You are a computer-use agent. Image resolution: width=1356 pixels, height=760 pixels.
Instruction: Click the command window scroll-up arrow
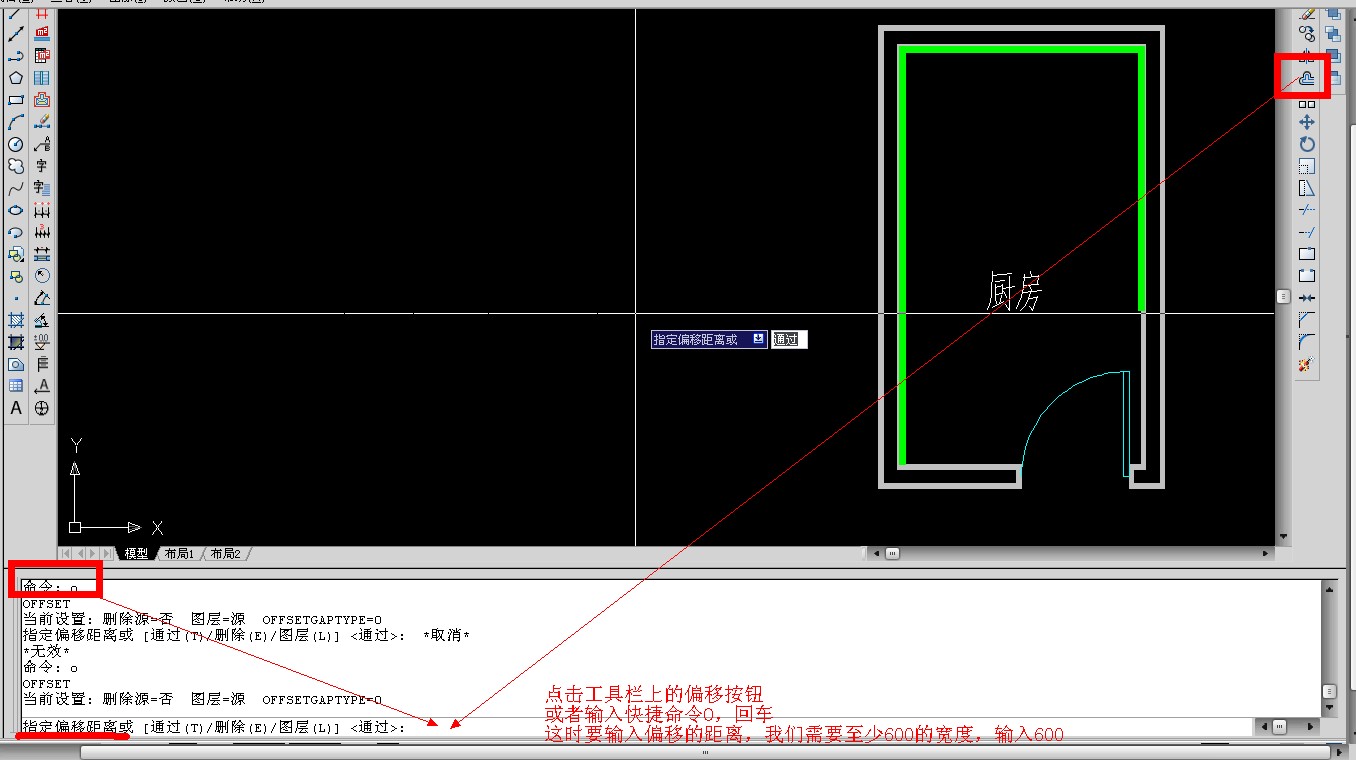tap(1328, 590)
